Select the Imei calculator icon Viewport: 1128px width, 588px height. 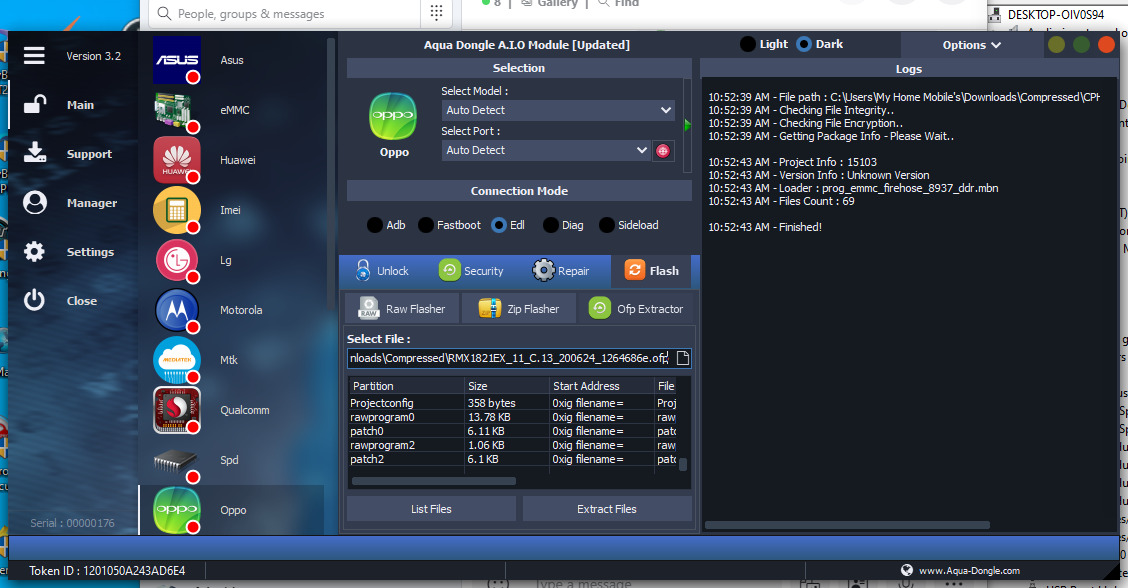(176, 210)
